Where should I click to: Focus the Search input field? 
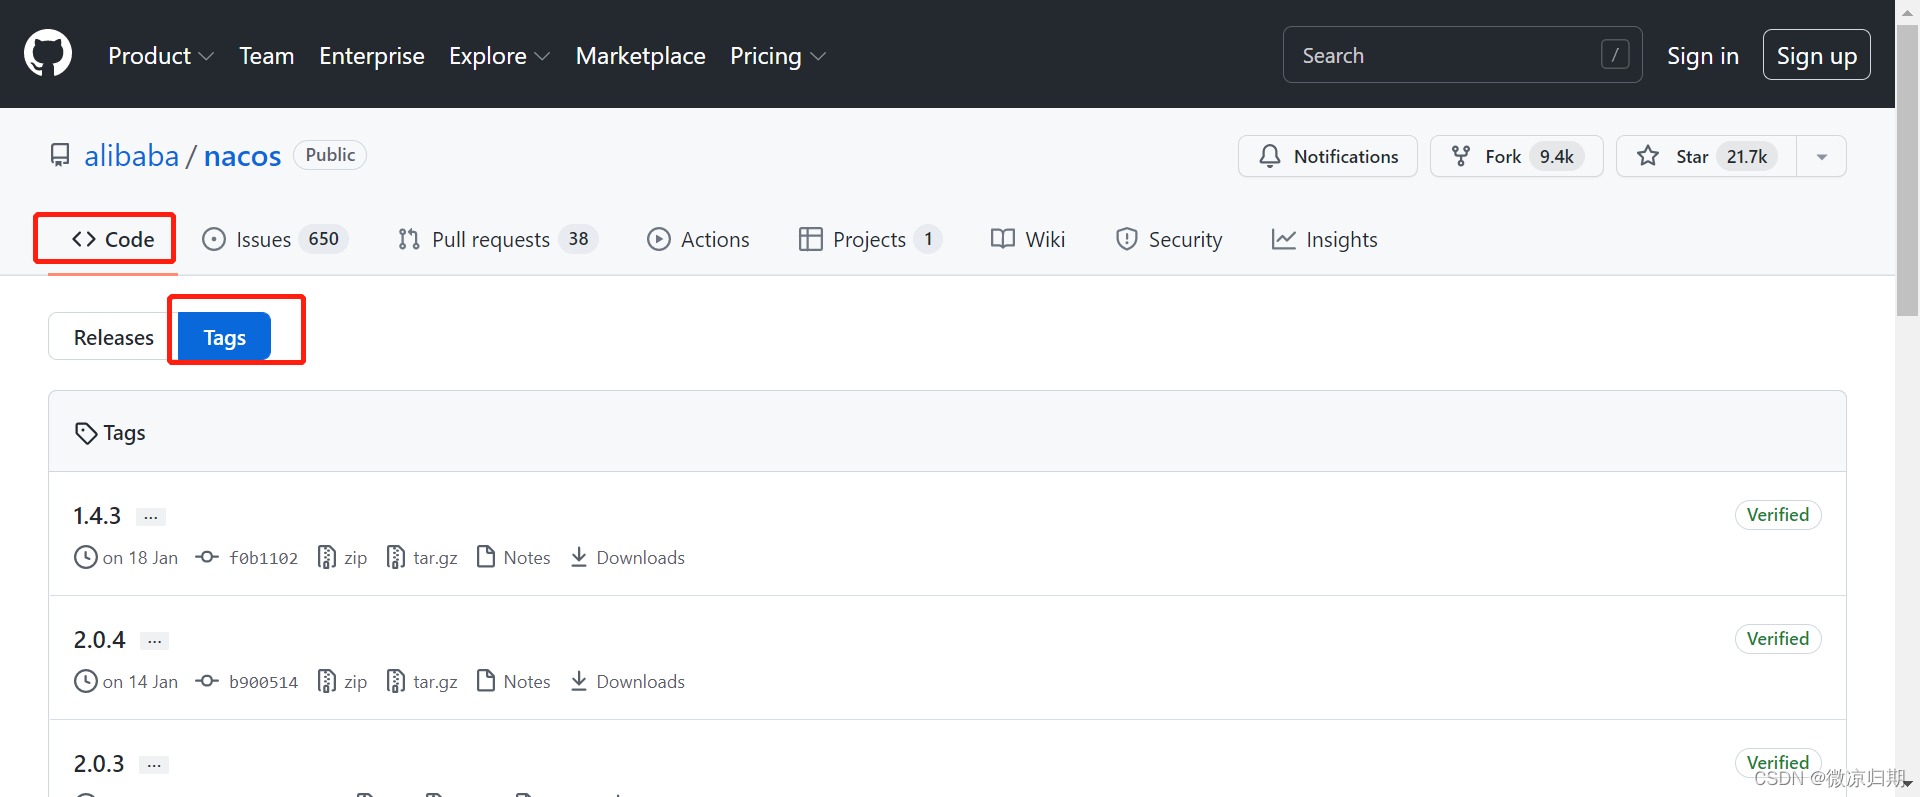point(1462,55)
